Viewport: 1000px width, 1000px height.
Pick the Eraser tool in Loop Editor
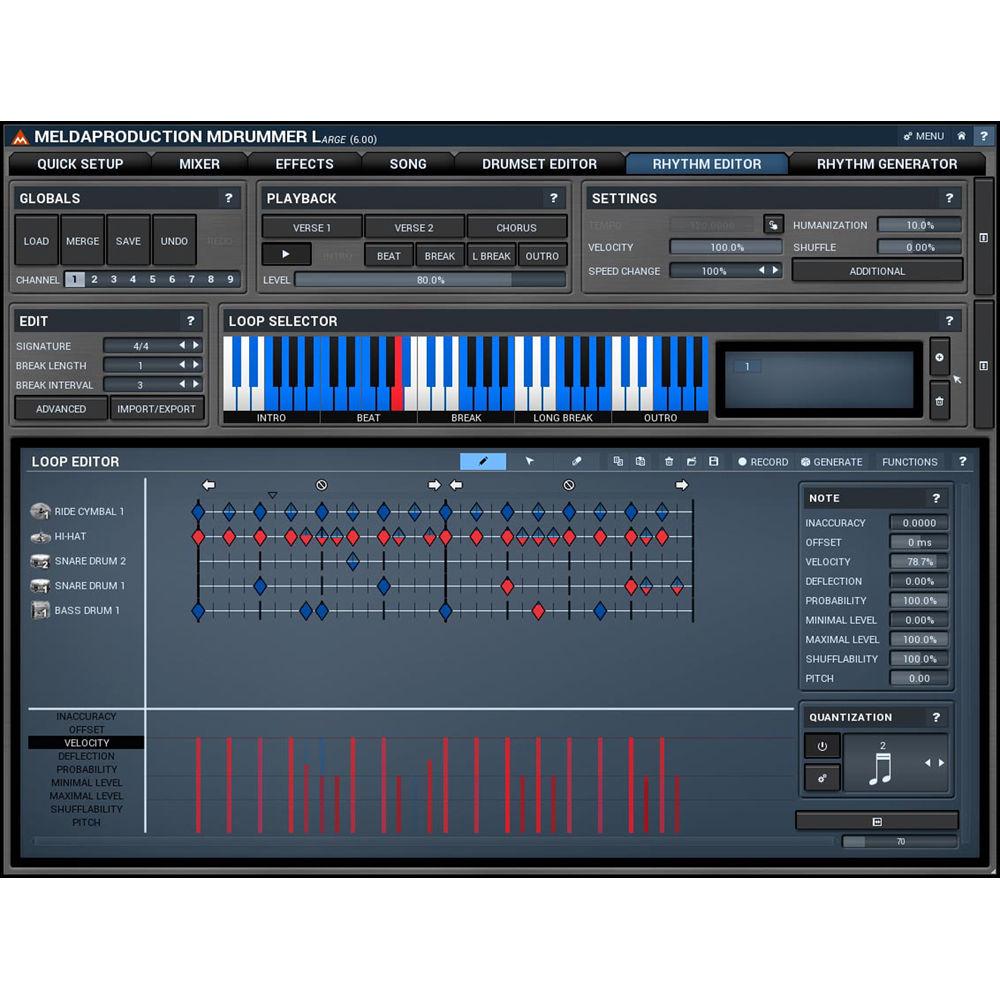tap(576, 461)
